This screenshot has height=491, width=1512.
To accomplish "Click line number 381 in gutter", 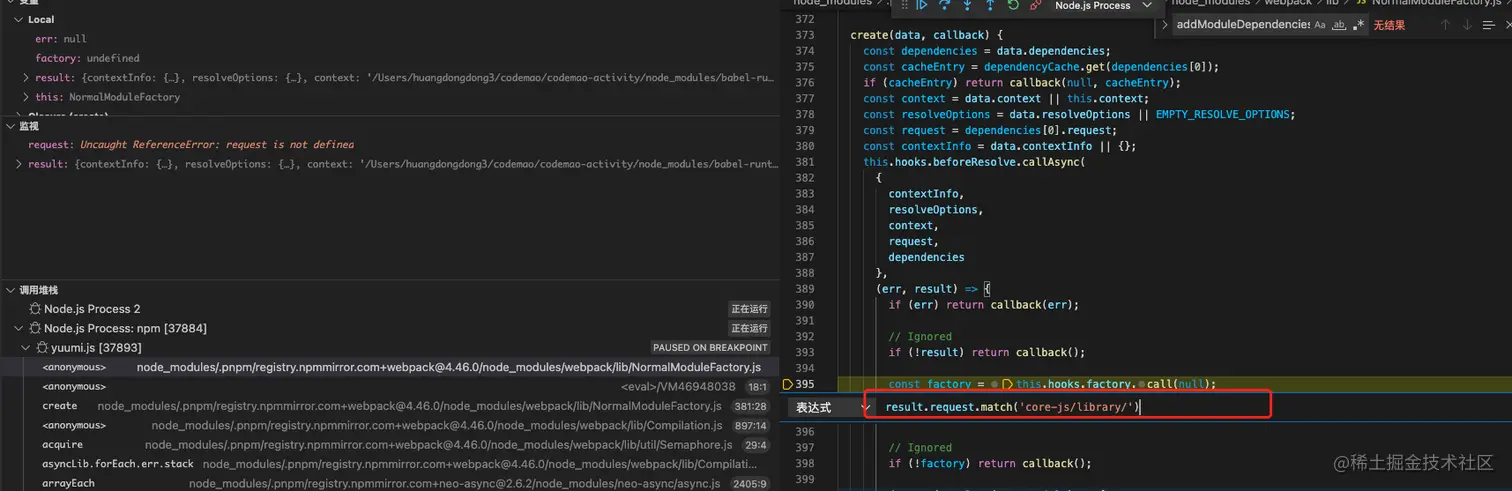I will click(804, 162).
